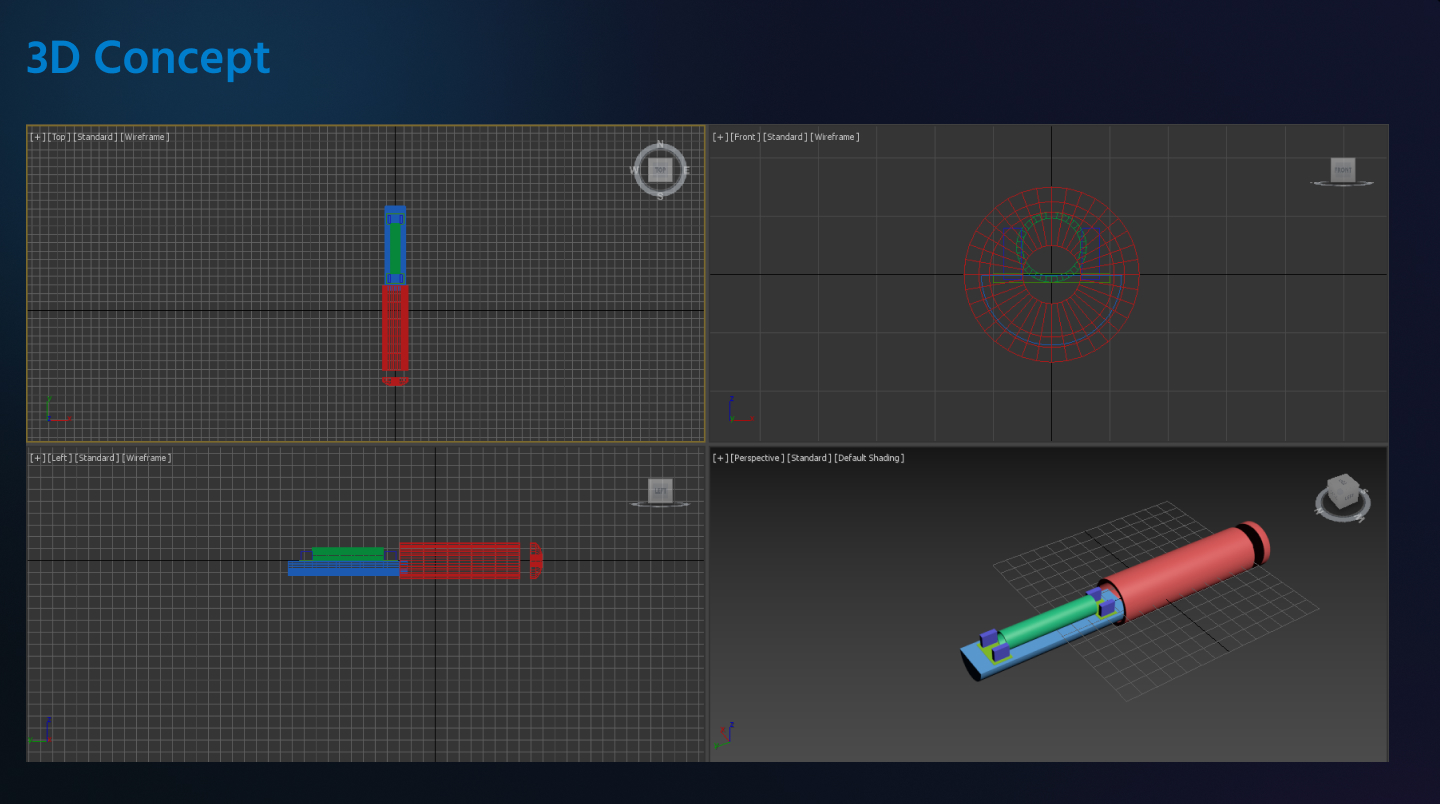
Task: Click the [Standard] label in Front viewport
Action: coord(785,137)
